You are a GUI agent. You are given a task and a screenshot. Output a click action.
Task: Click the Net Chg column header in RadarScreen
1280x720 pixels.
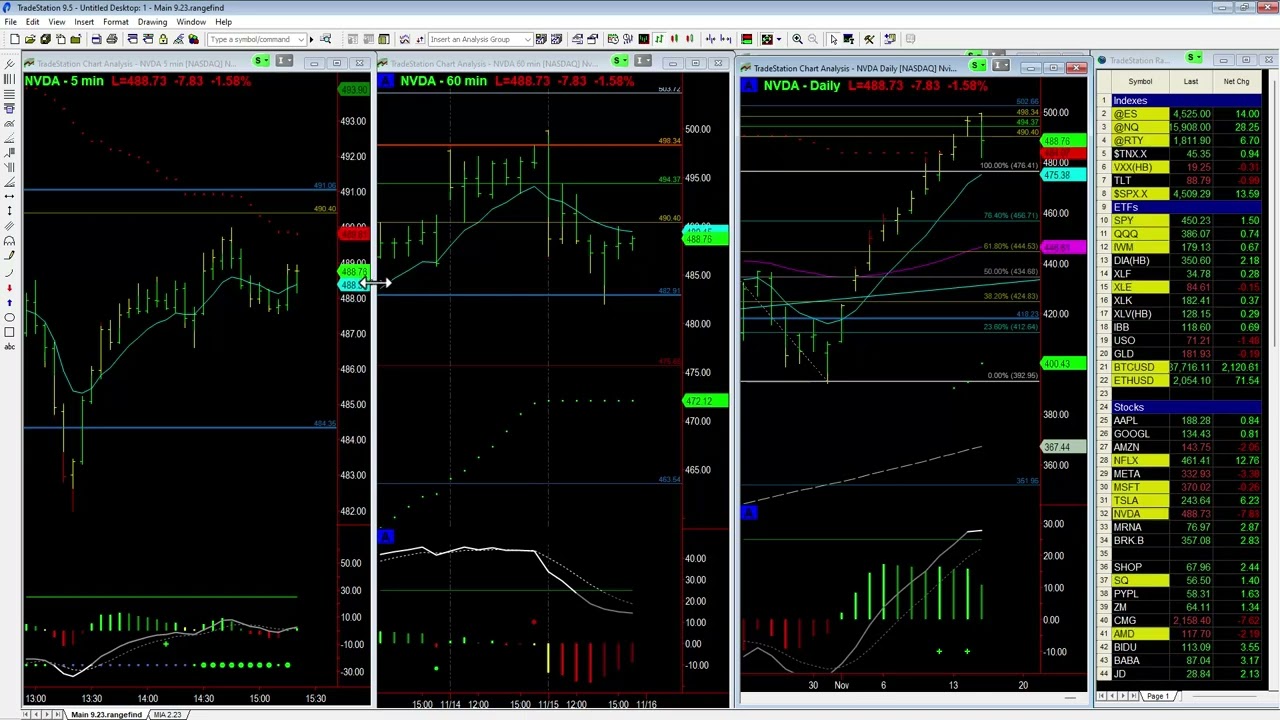click(1237, 82)
